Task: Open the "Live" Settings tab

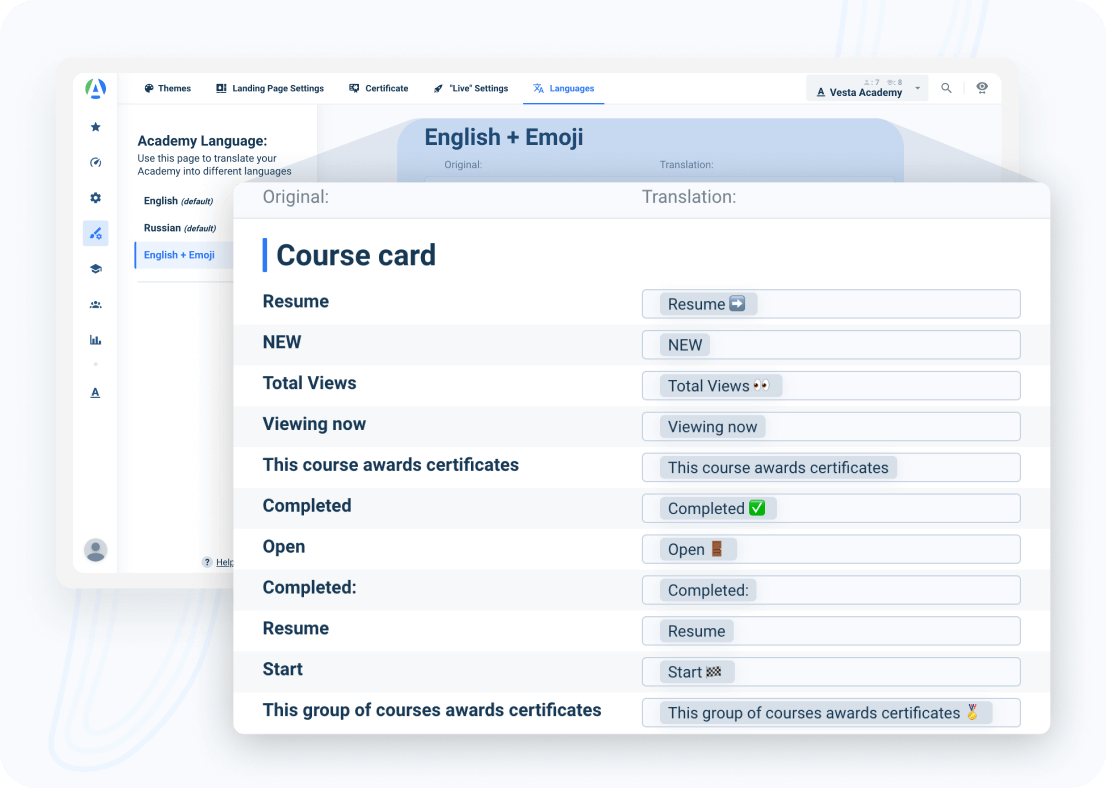Action: coord(471,88)
